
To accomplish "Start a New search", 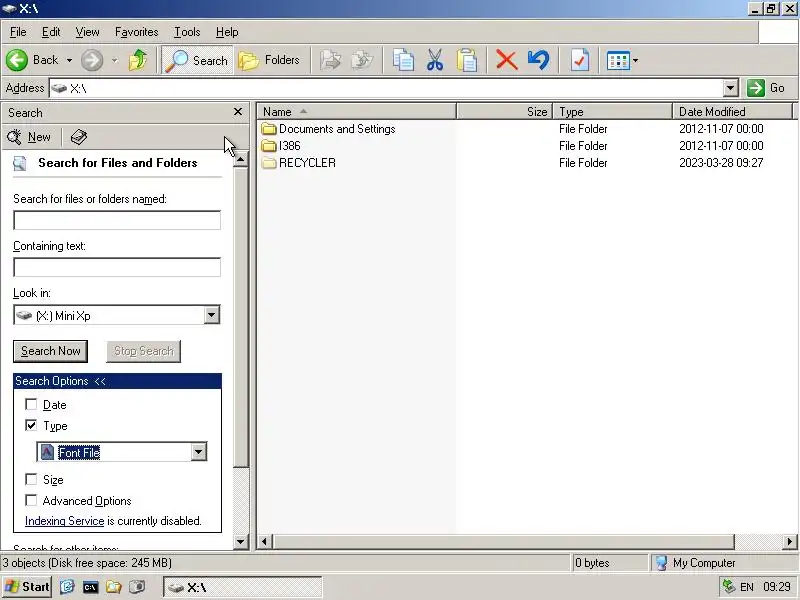I will coord(29,137).
